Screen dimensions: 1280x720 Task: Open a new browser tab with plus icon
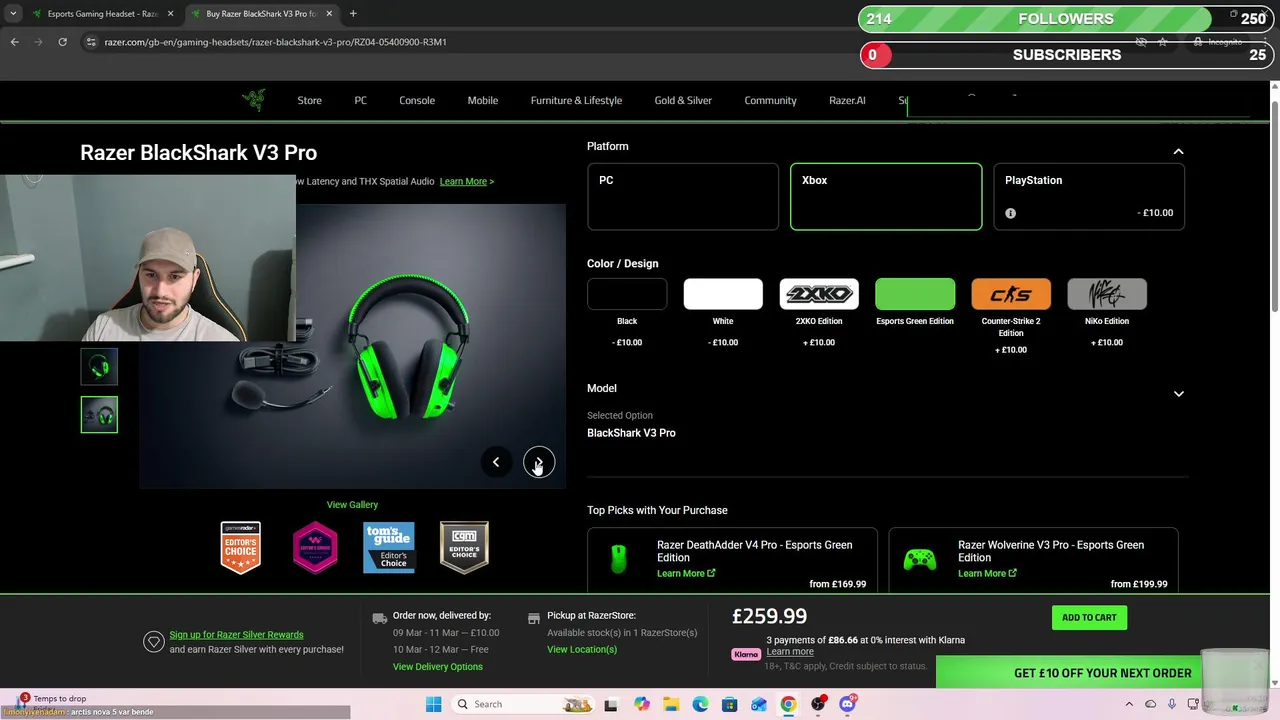tap(353, 14)
